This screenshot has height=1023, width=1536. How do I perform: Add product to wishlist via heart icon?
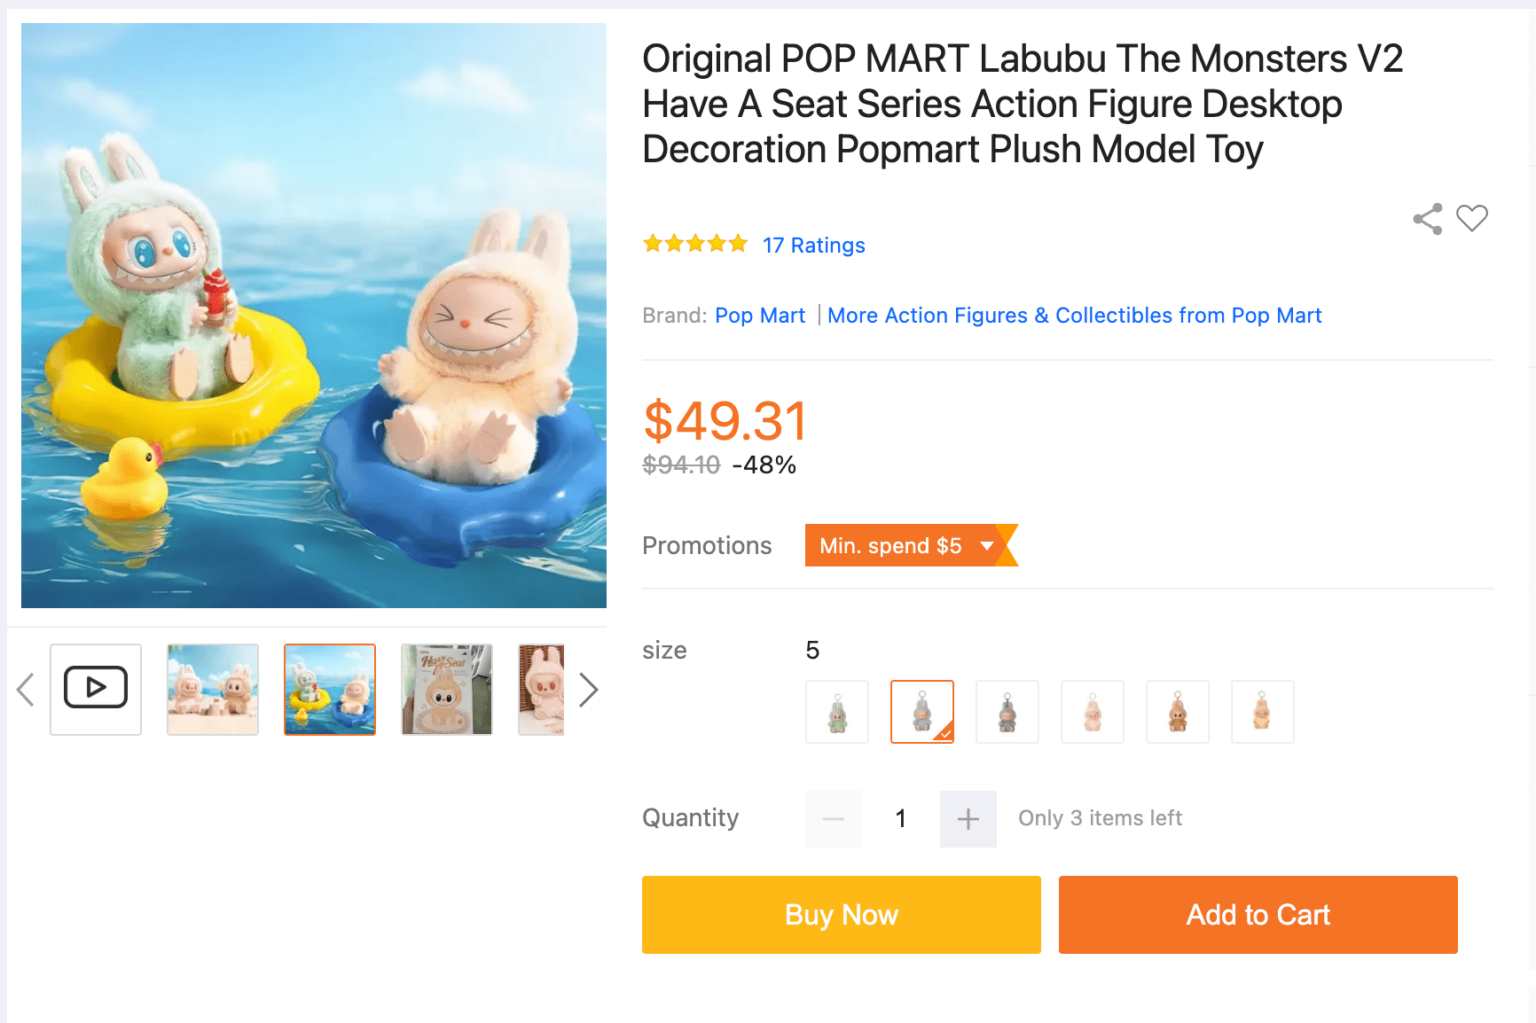point(1472,218)
